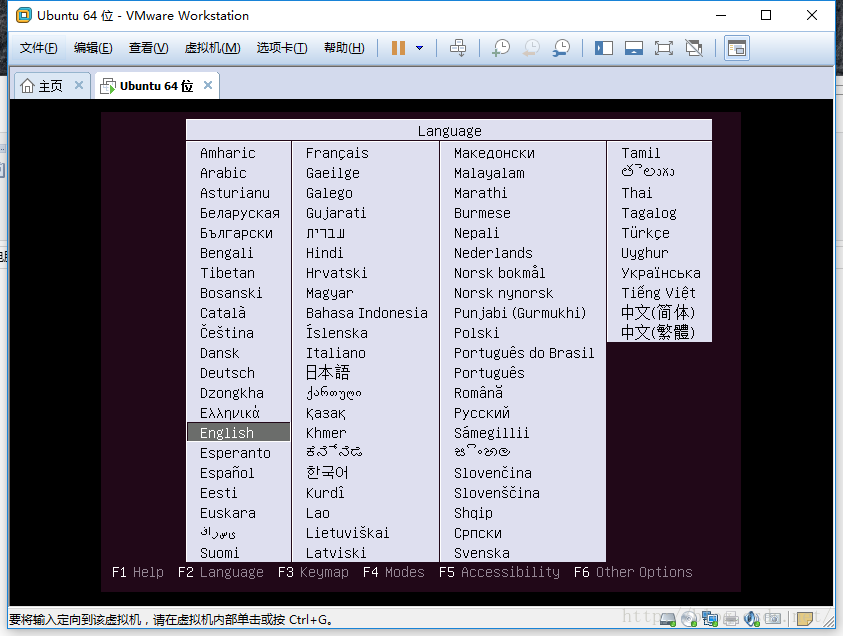Choose Thai from the language list

click(637, 193)
